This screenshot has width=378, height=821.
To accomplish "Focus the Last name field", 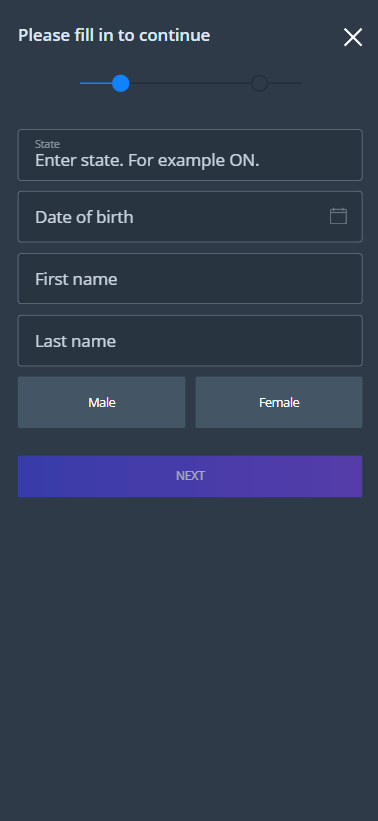I will [190, 340].
